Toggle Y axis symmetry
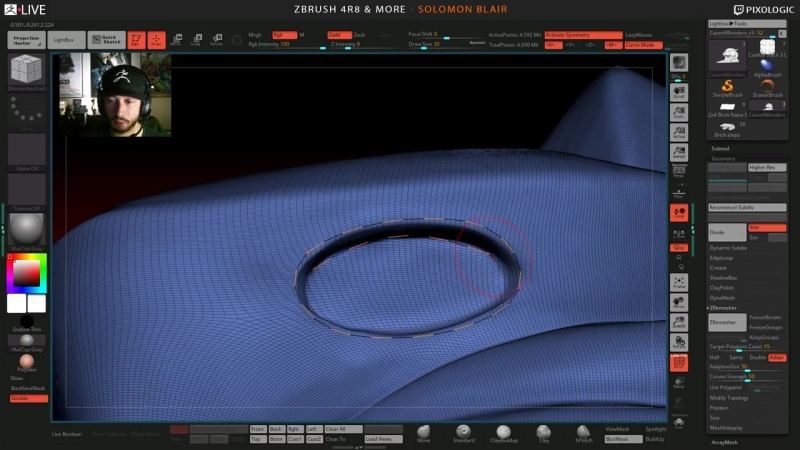The height and width of the screenshot is (450, 800). pos(570,45)
